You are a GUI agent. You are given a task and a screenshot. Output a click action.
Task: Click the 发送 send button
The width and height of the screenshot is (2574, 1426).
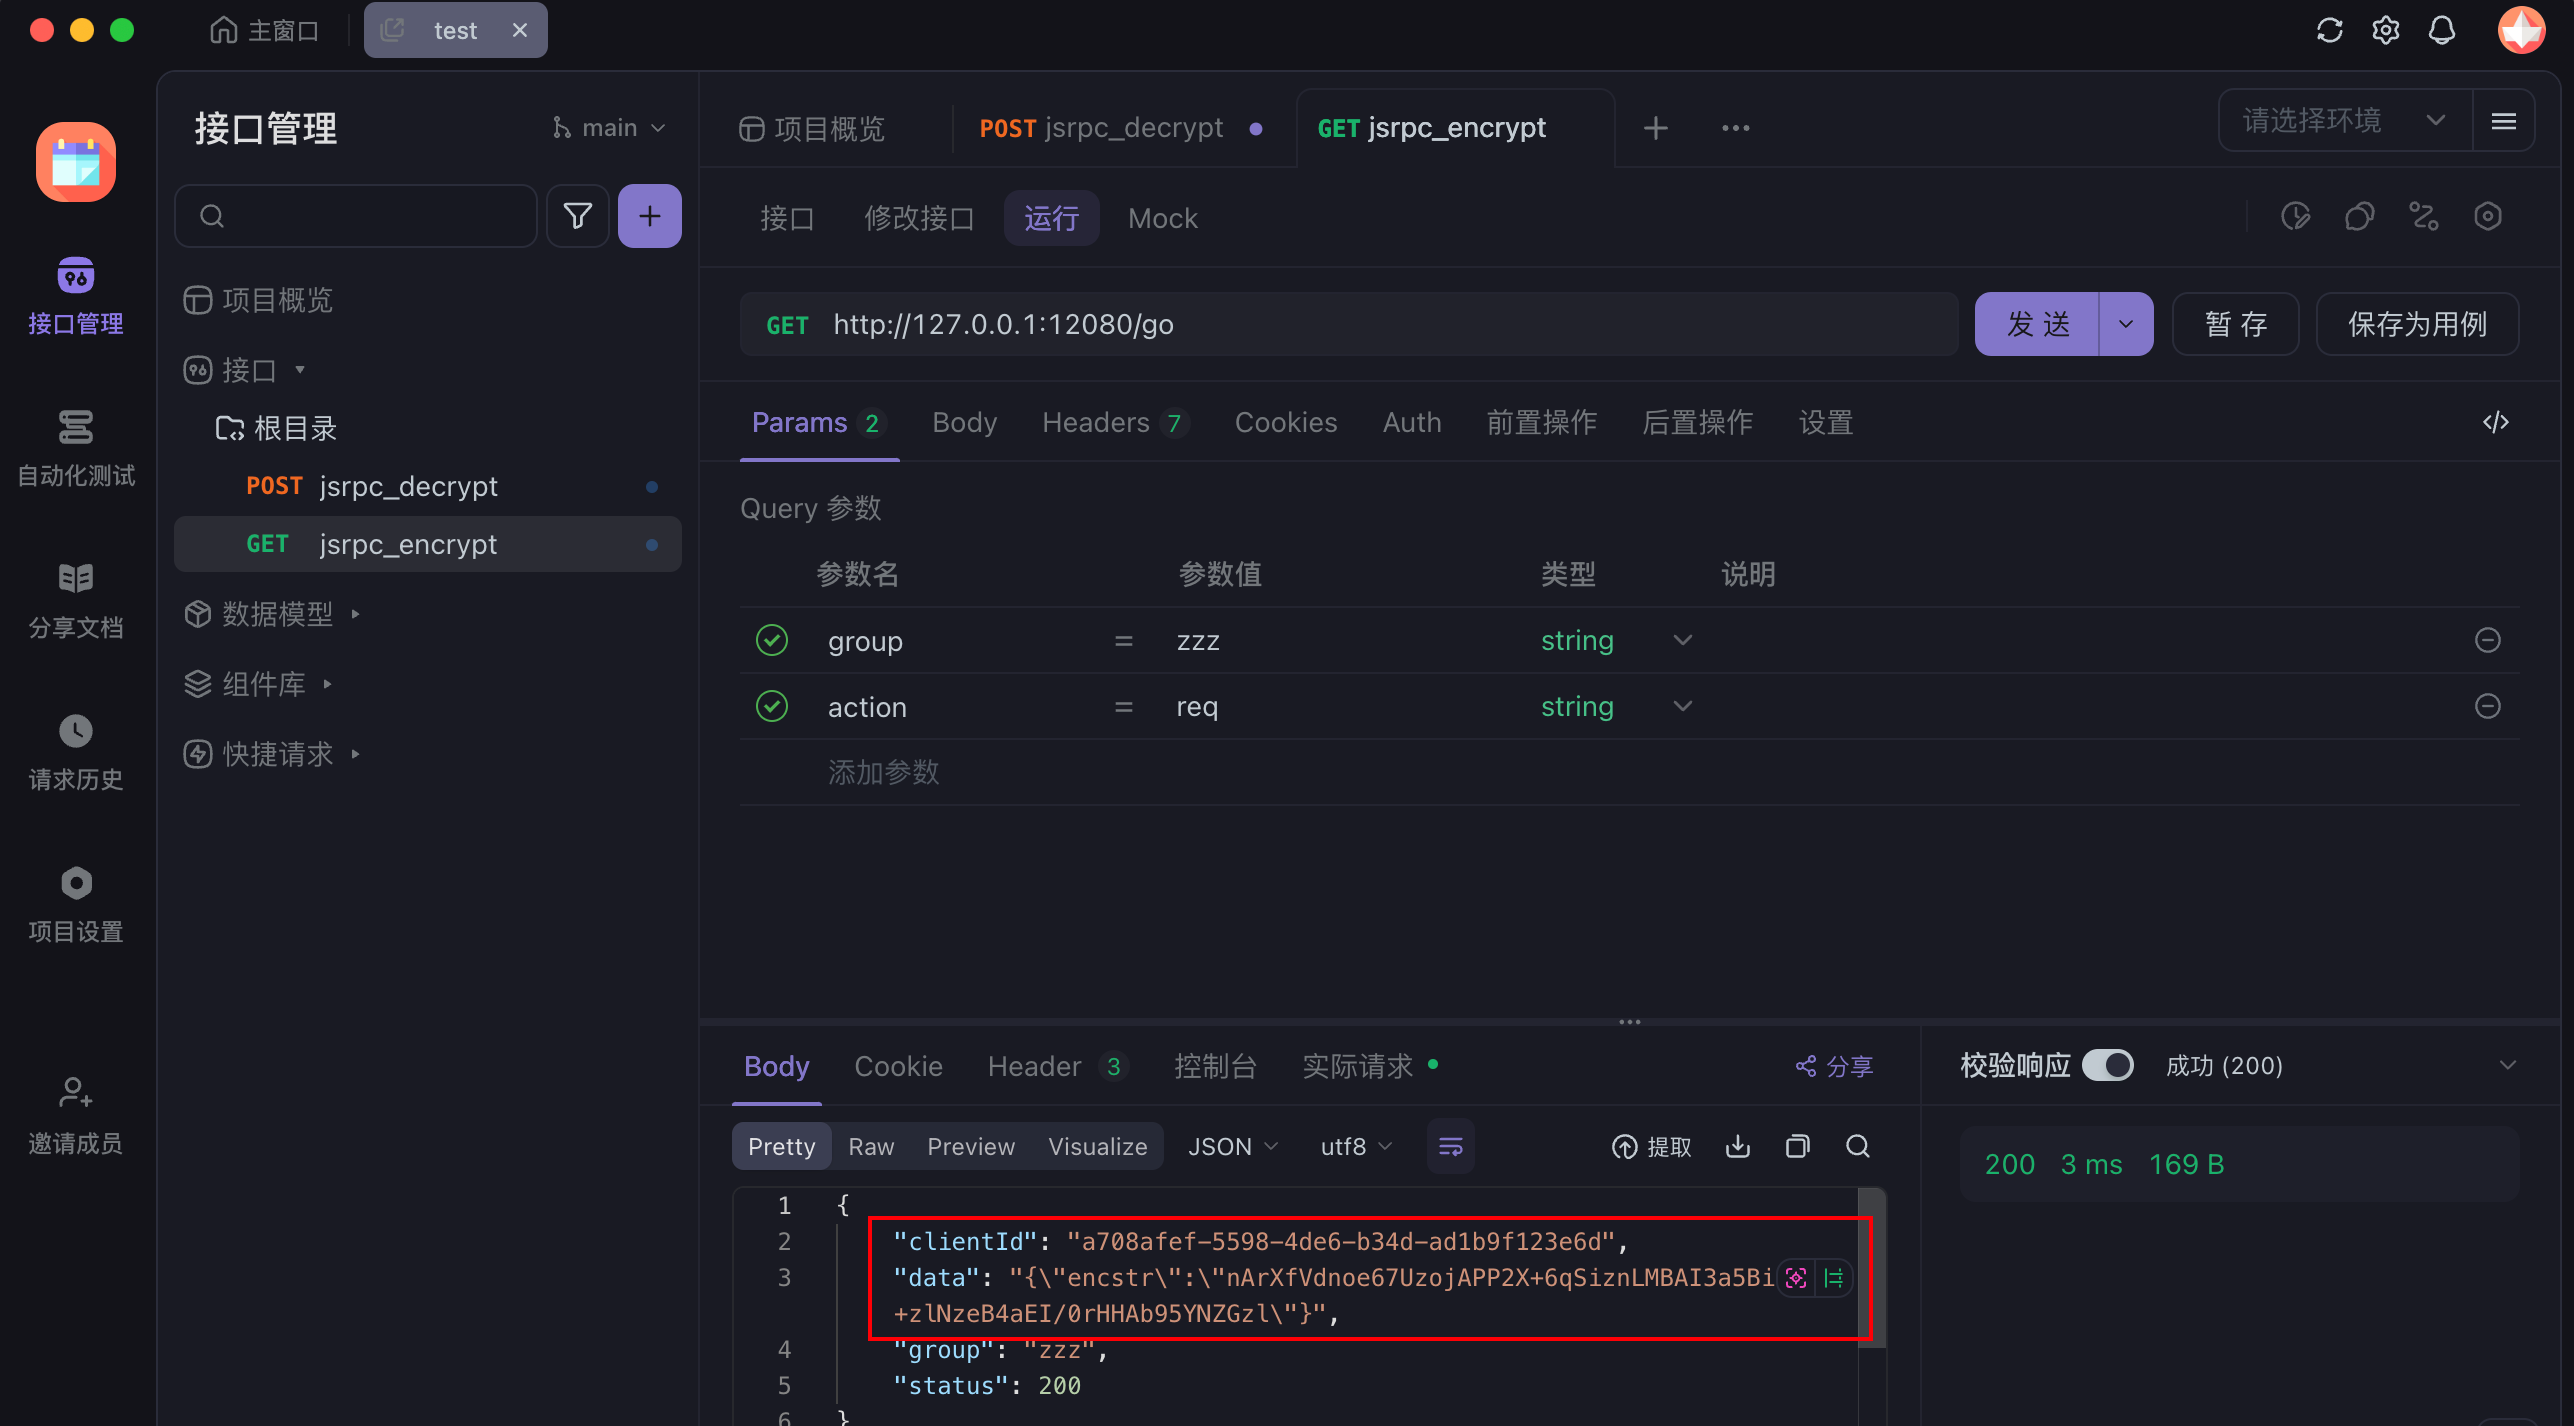(x=2037, y=324)
